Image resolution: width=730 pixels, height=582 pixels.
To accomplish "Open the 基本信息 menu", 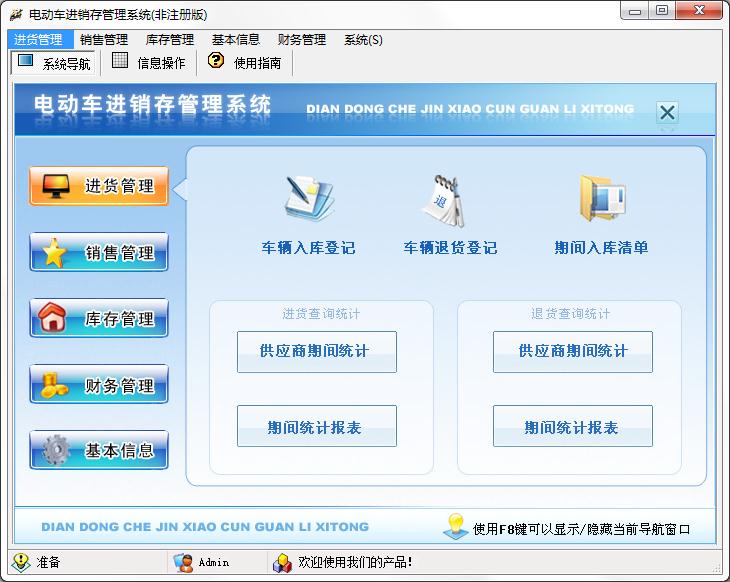I will 236,40.
